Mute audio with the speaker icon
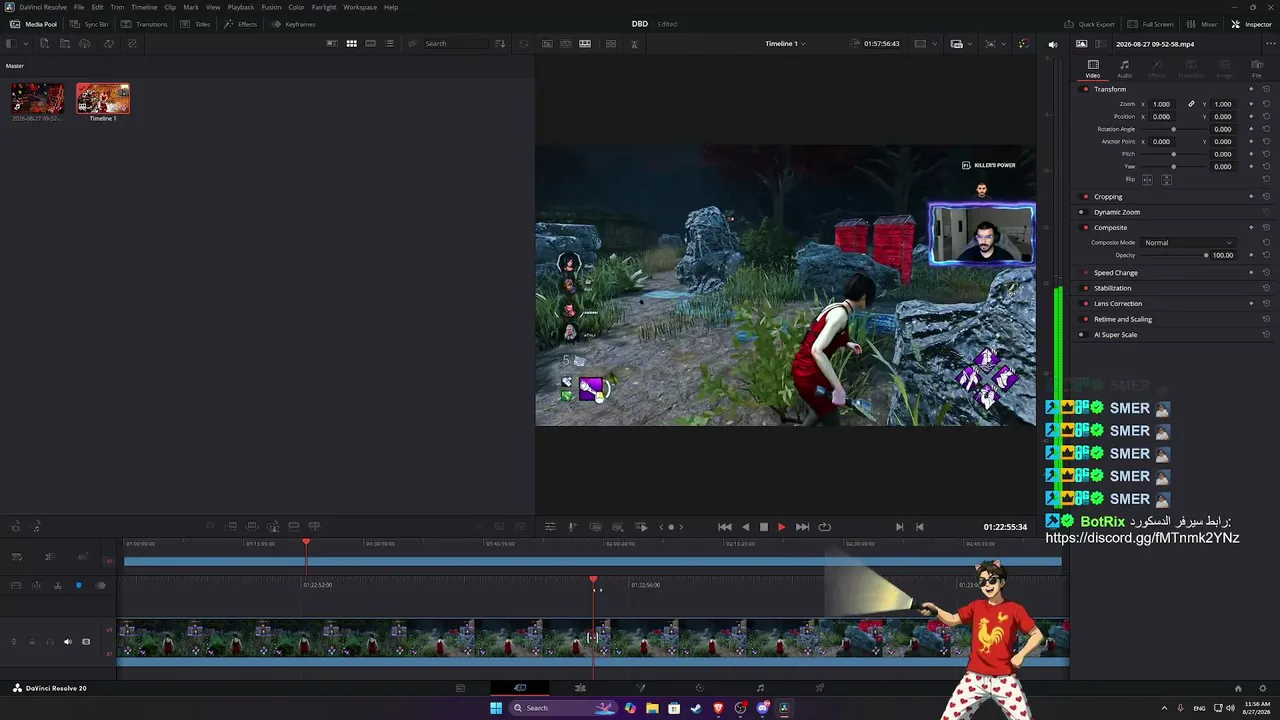The height and width of the screenshot is (720, 1280). coord(1052,44)
